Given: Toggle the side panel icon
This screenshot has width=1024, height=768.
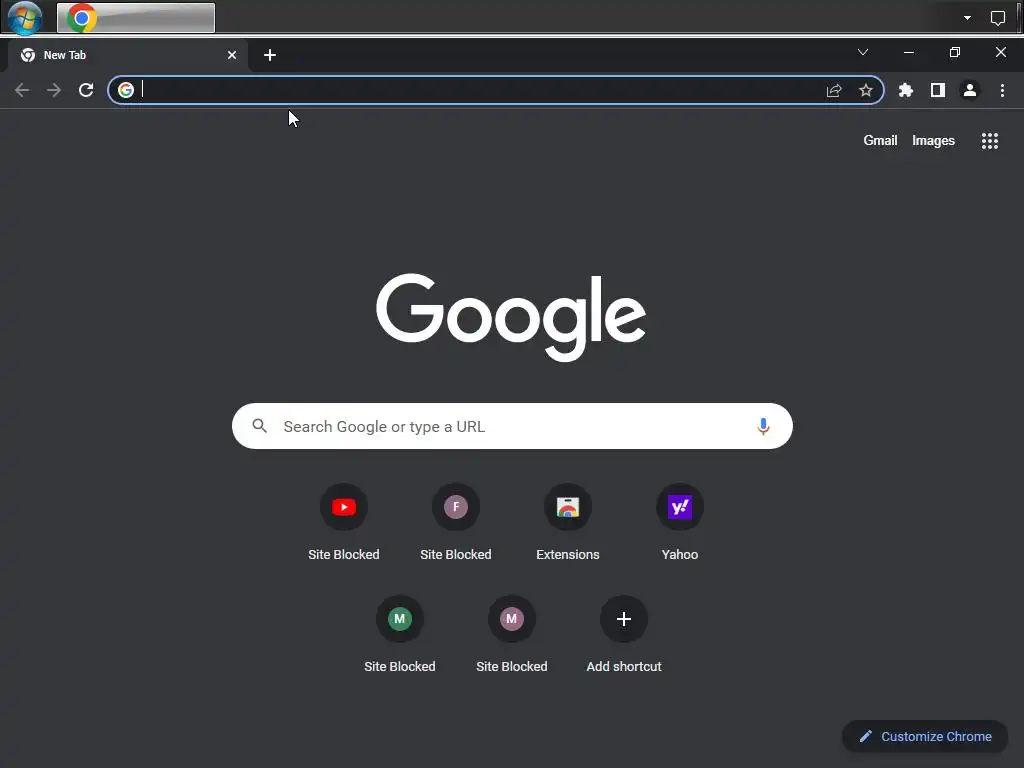Looking at the screenshot, I should 938,90.
